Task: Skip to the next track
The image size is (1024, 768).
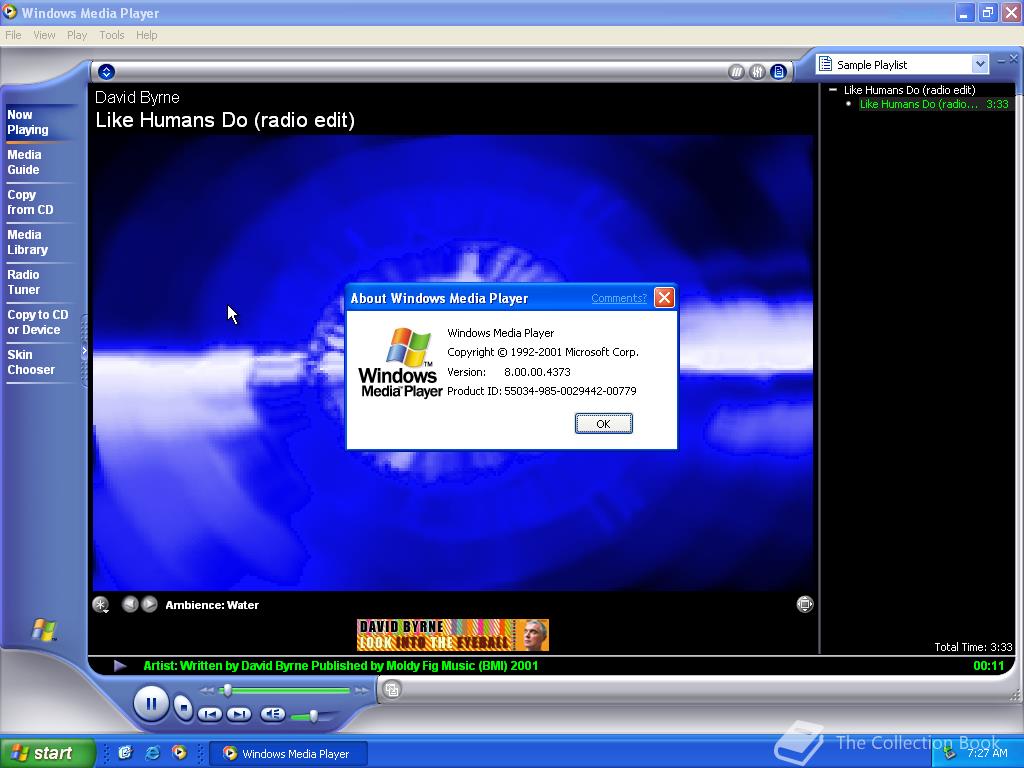Action: 238,714
